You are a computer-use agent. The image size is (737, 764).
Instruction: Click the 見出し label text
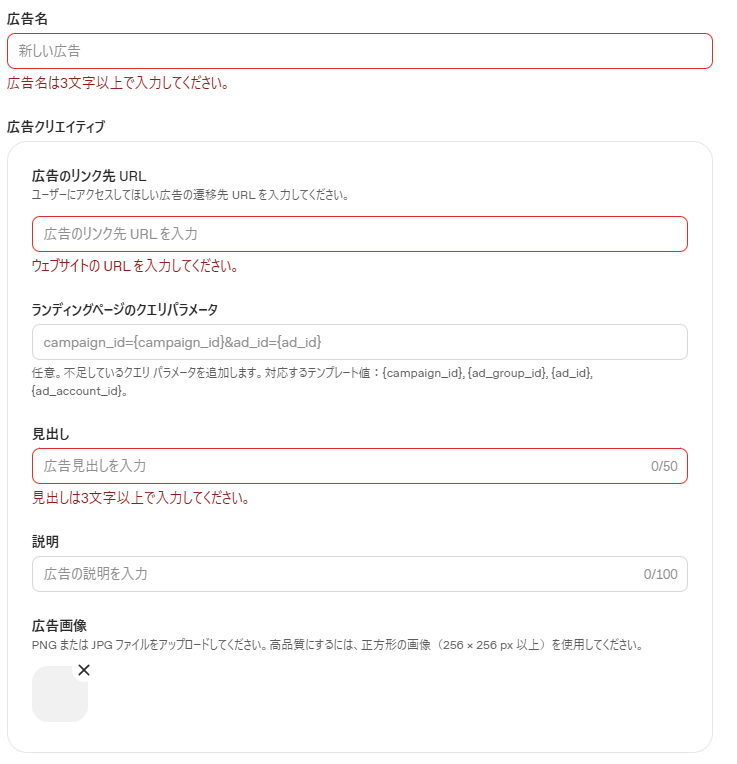point(51,434)
